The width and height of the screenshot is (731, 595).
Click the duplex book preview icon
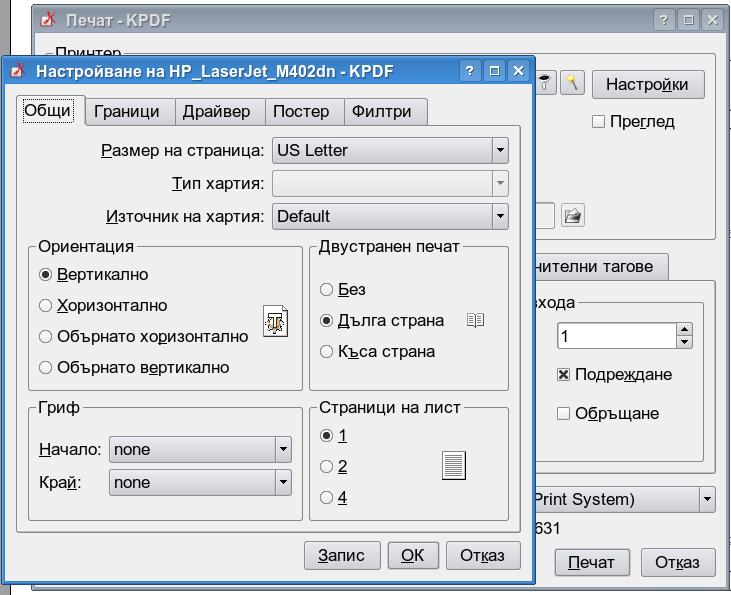point(476,320)
